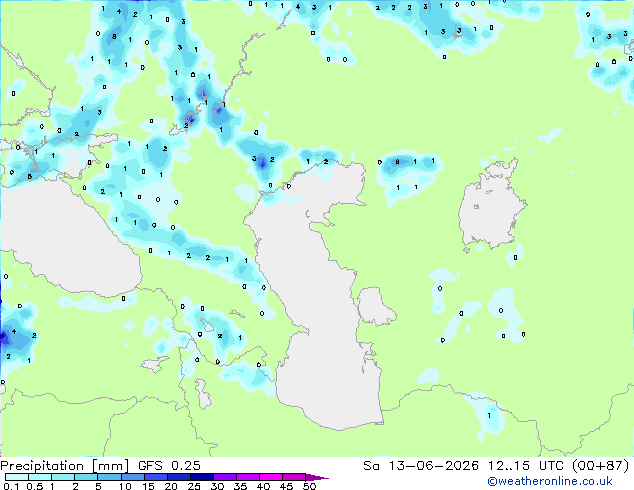The width and height of the screenshot is (634, 490).
Task: Click the 35–40 mm legend color box
Action: click(x=248, y=477)
